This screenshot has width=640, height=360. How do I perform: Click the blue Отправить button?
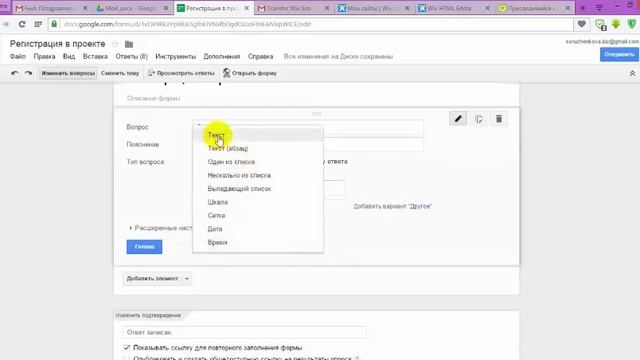(619, 54)
